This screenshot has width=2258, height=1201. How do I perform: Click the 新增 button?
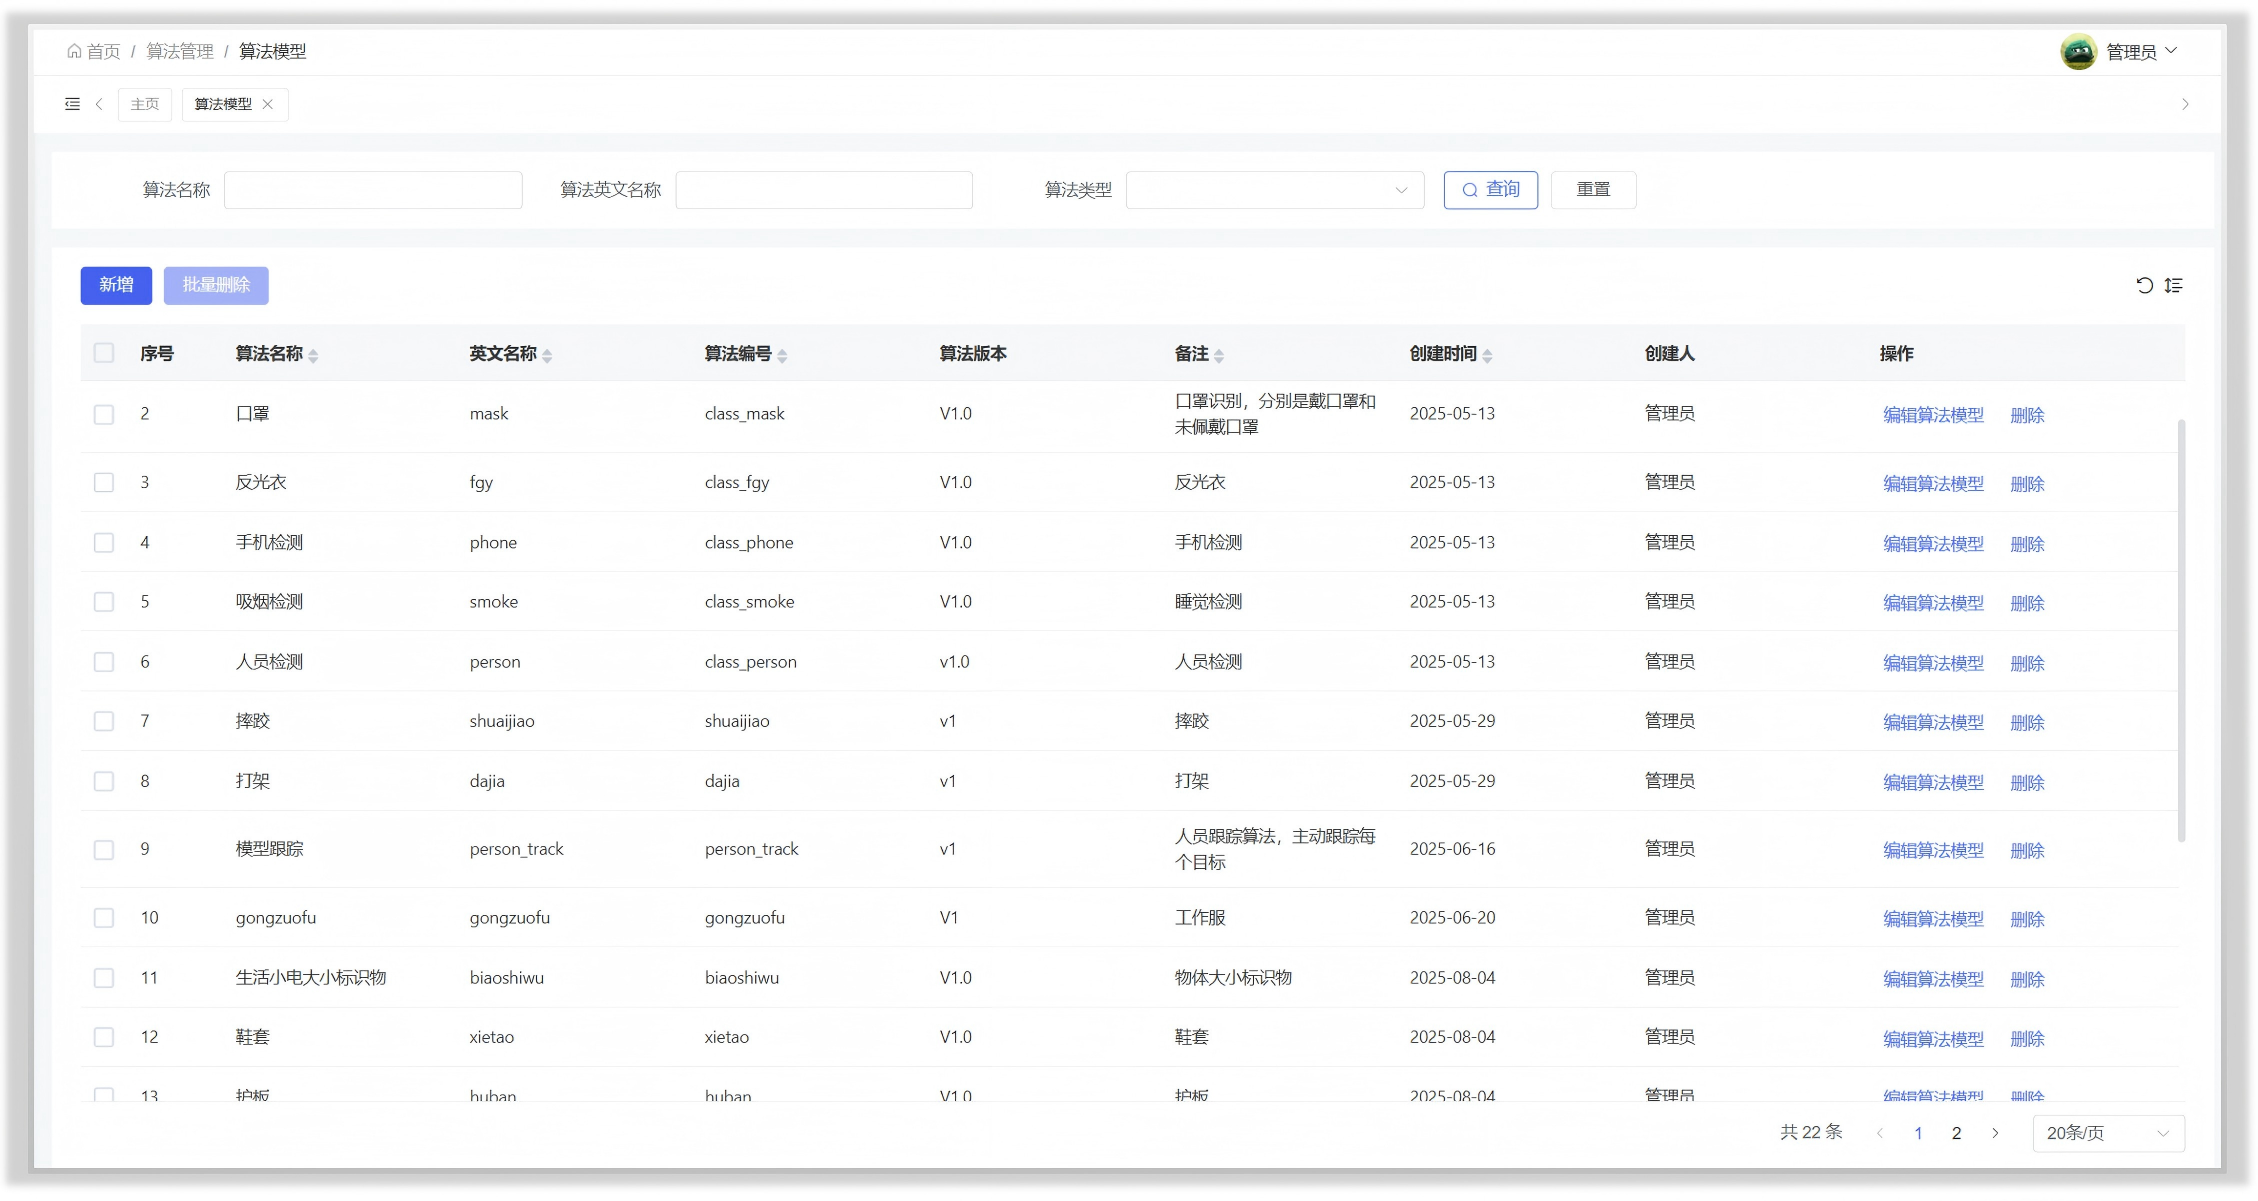tap(116, 285)
